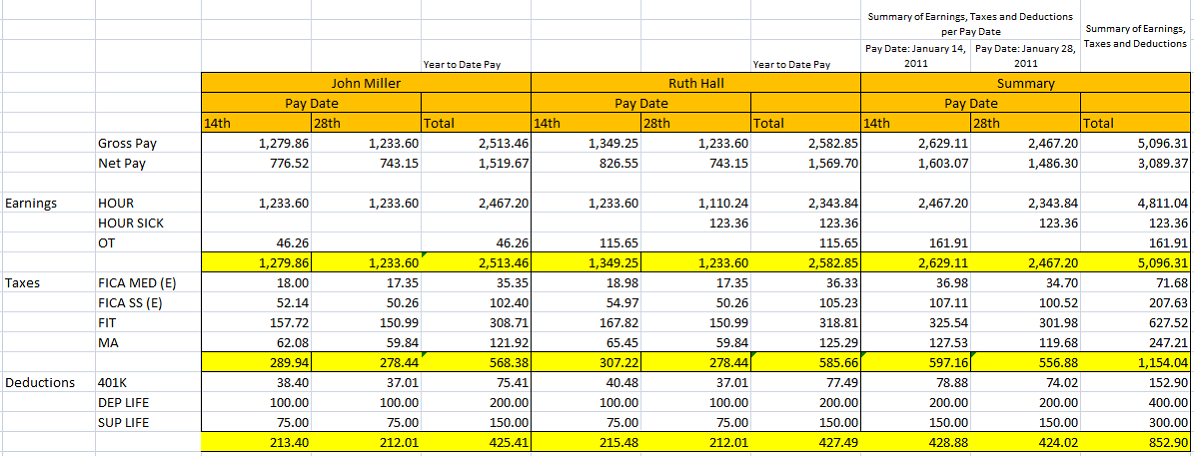Select the net pay total 1,519.67
Image resolution: width=1195 pixels, height=457 pixels.
click(x=476, y=163)
